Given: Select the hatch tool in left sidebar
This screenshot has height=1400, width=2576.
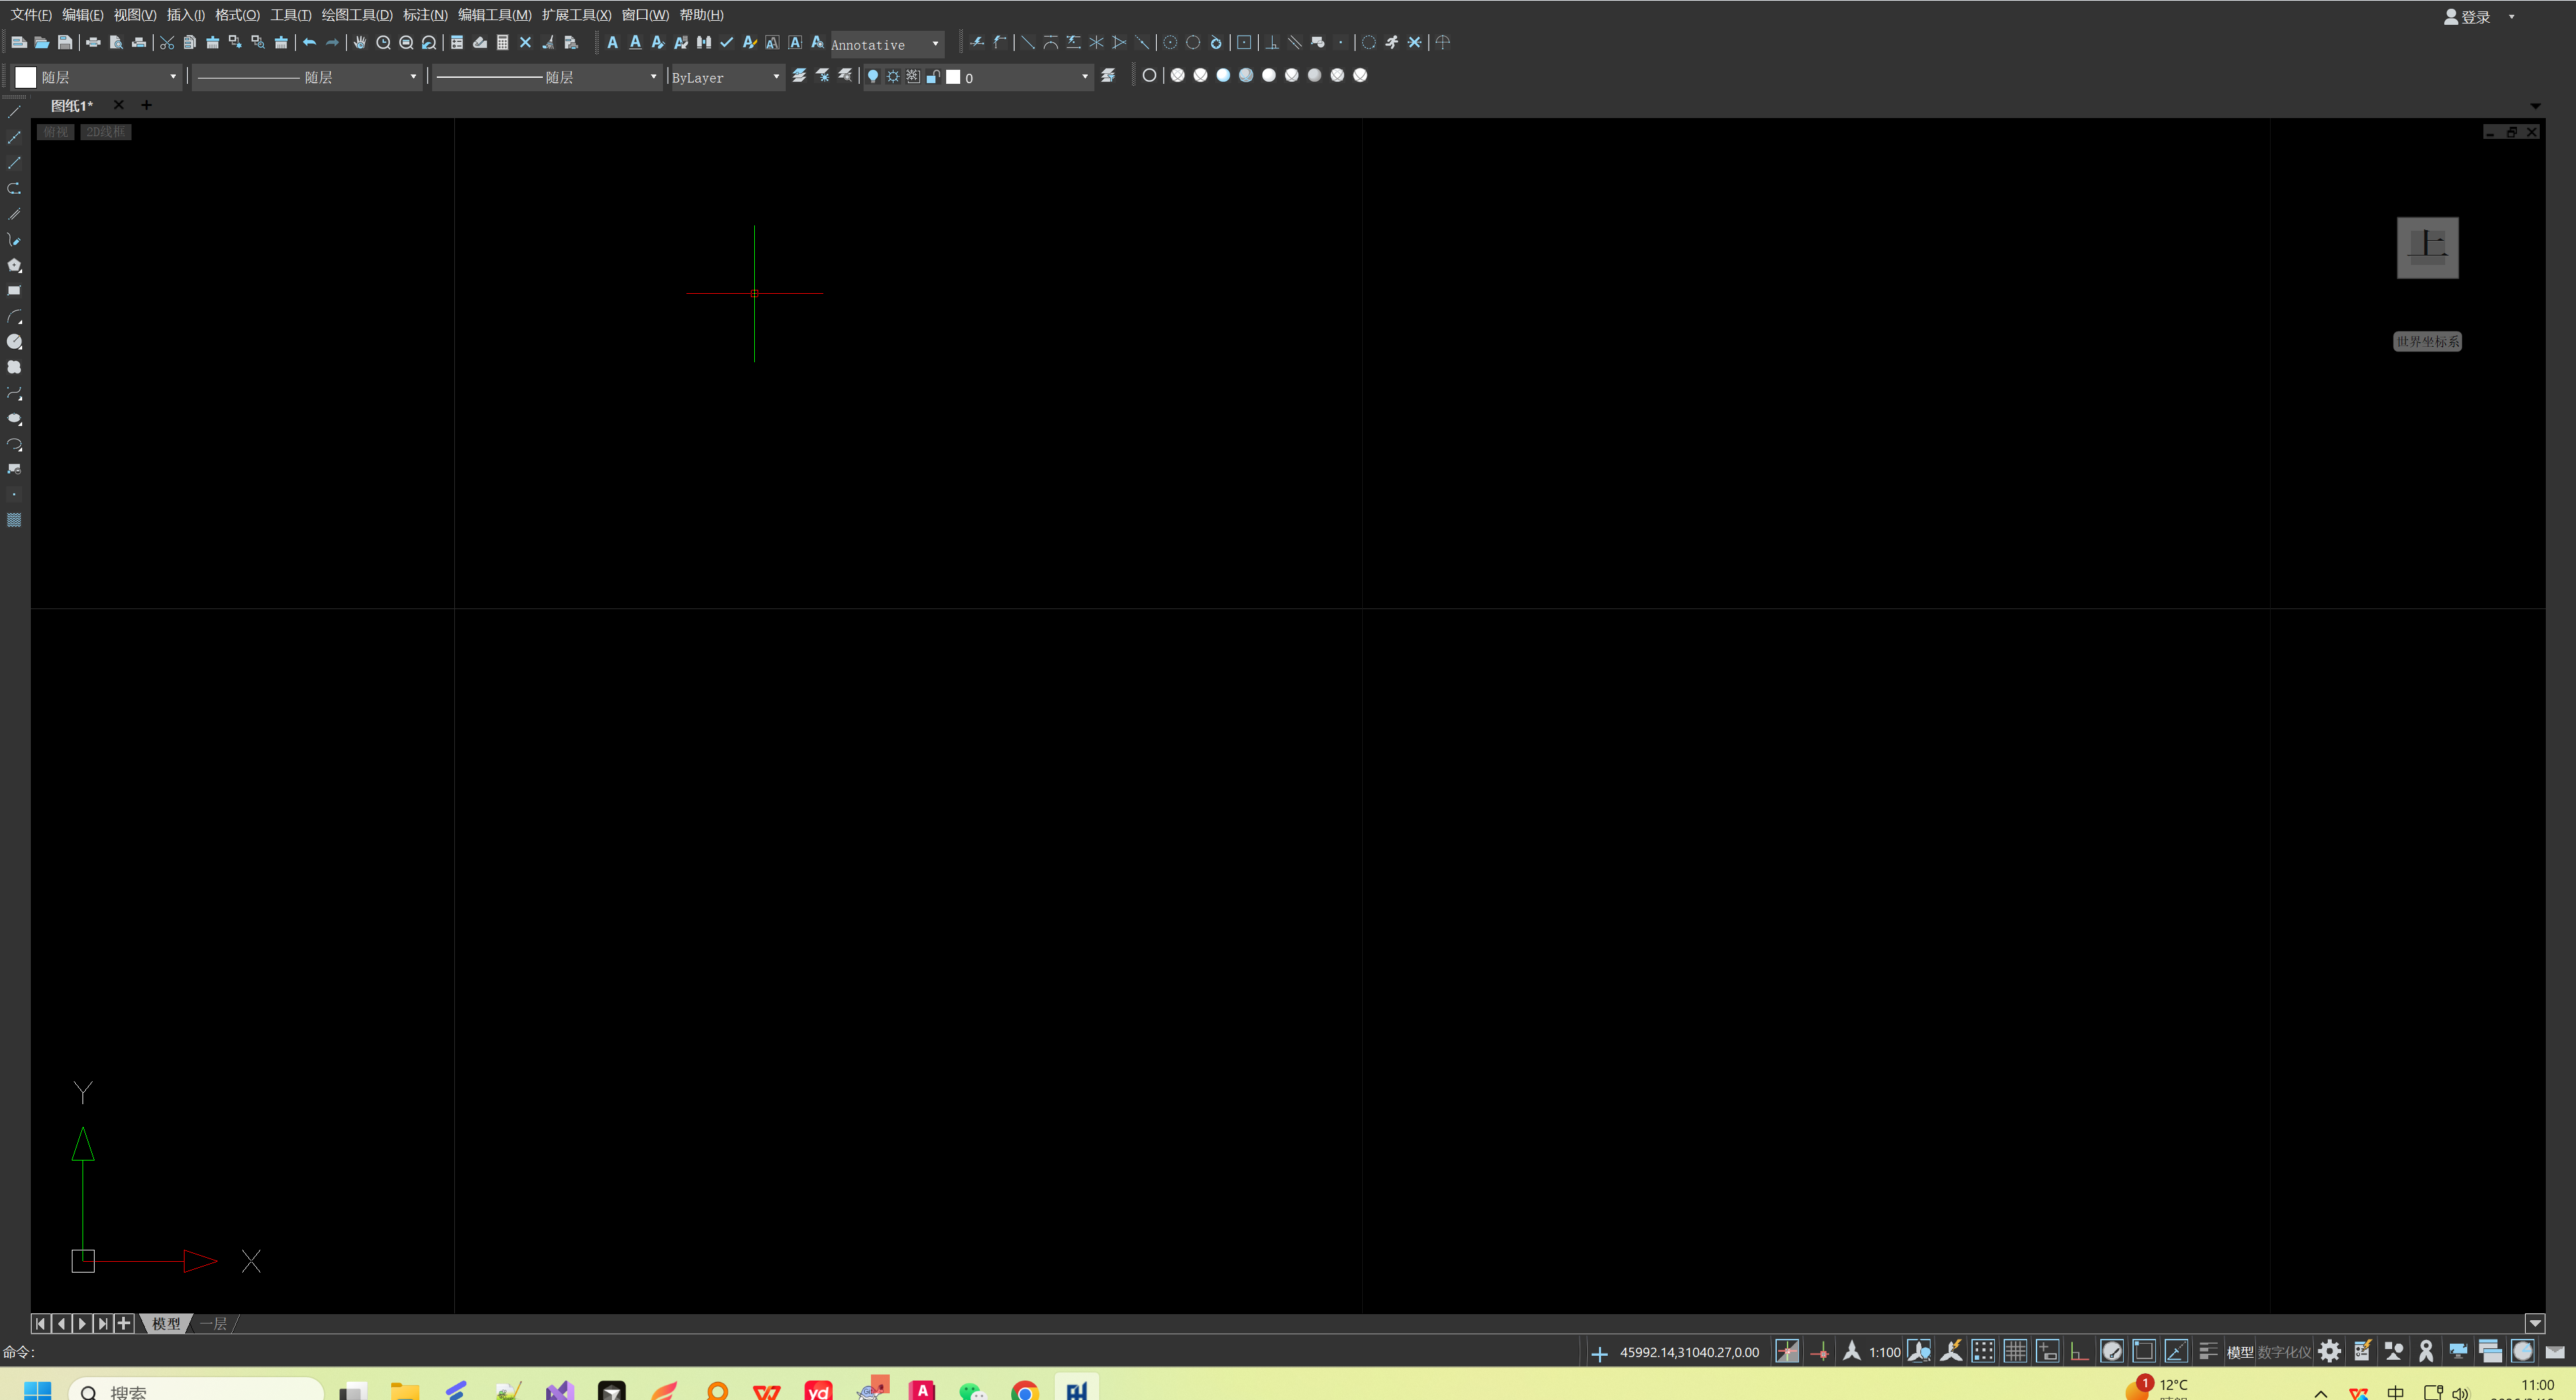Looking at the screenshot, I should [x=14, y=520].
